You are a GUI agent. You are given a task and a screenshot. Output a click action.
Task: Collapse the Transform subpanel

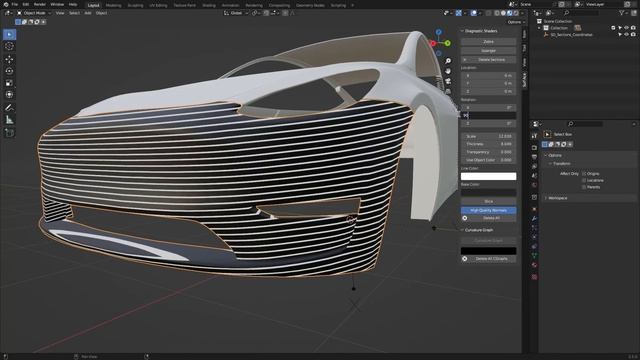(x=550, y=164)
